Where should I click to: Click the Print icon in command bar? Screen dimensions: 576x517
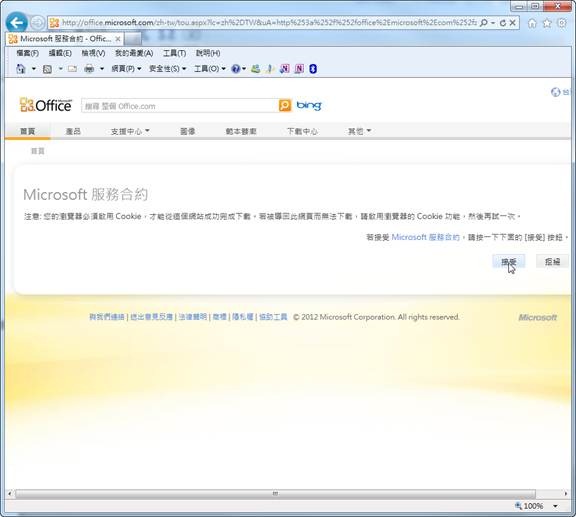point(89,69)
